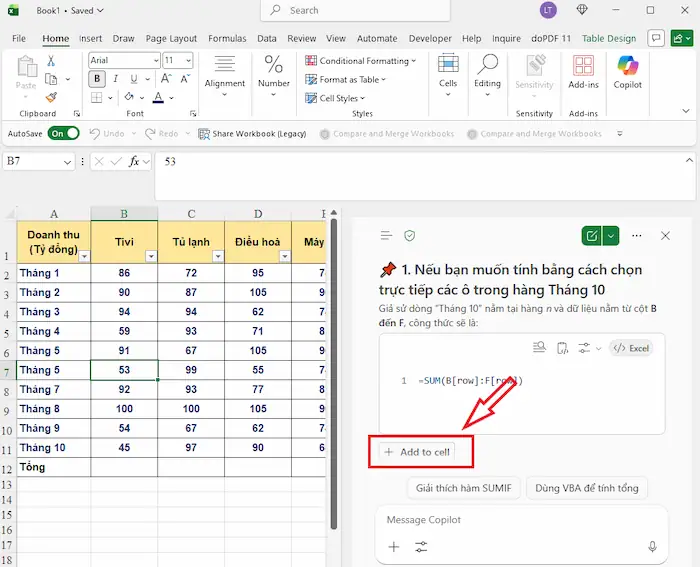Screen dimensions: 700x567
Task: Click the Add to cell button
Action: click(418, 452)
